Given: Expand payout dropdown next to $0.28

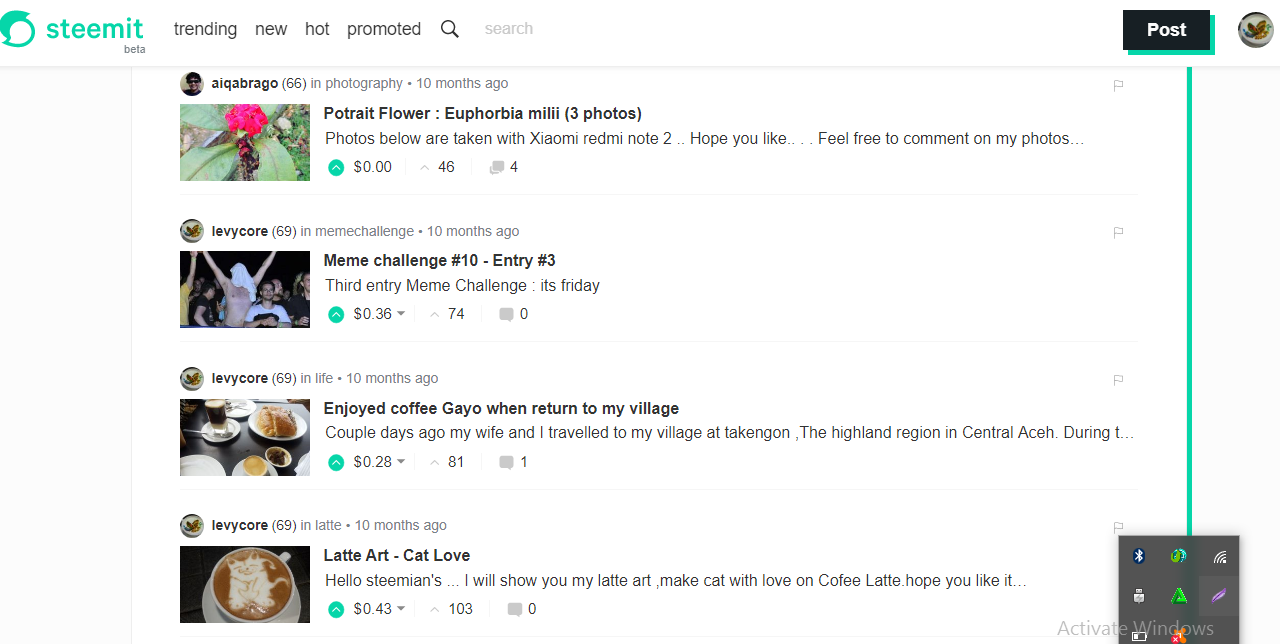Looking at the screenshot, I should pos(401,462).
